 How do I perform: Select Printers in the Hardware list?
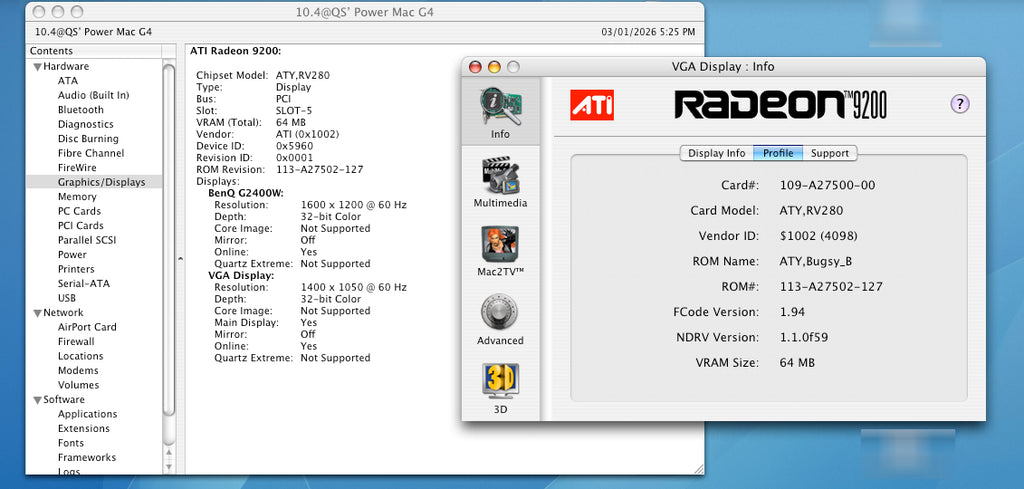click(x=76, y=269)
